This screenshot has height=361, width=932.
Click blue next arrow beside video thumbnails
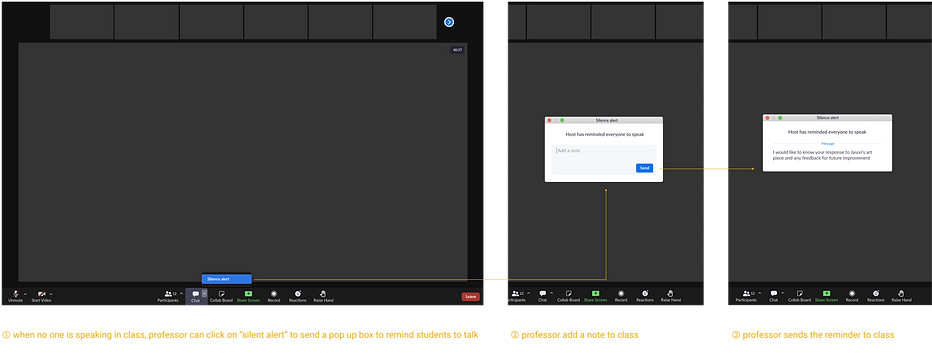click(x=449, y=22)
